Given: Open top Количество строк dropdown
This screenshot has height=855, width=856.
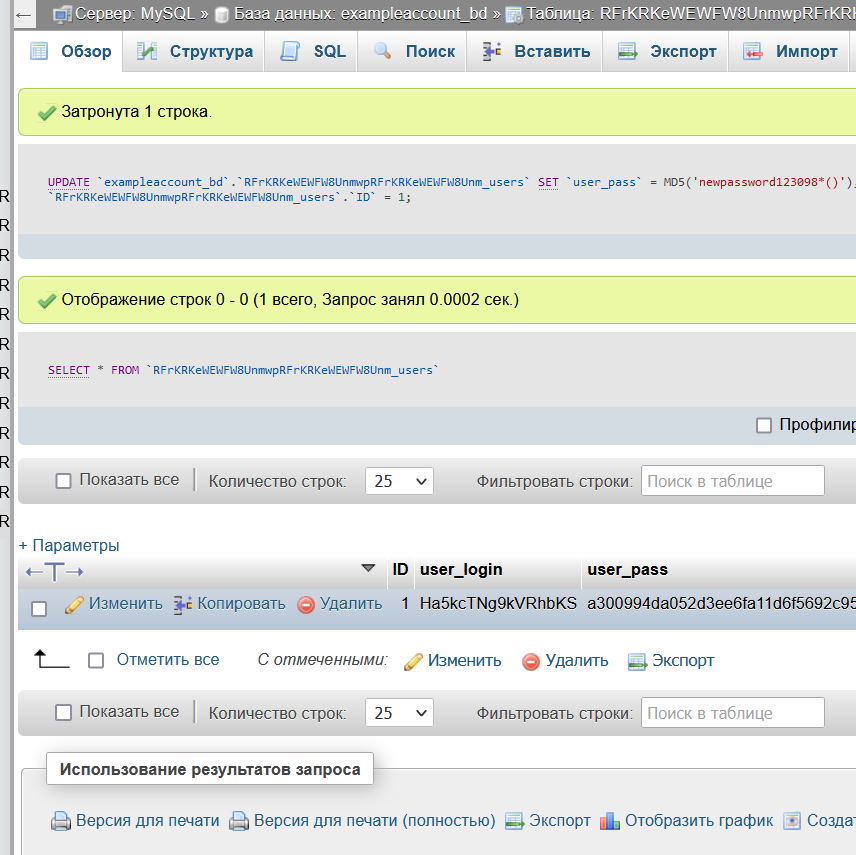Looking at the screenshot, I should coord(399,481).
